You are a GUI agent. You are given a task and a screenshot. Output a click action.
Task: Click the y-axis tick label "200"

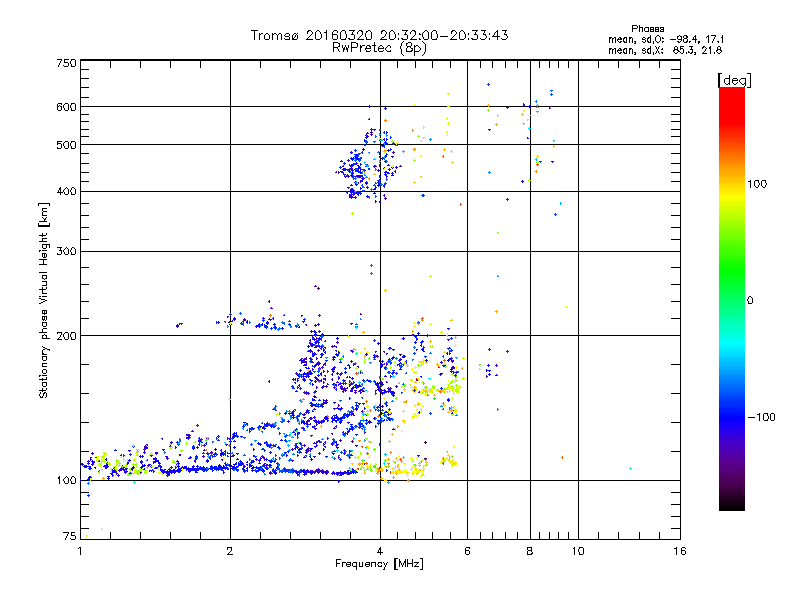point(66,335)
